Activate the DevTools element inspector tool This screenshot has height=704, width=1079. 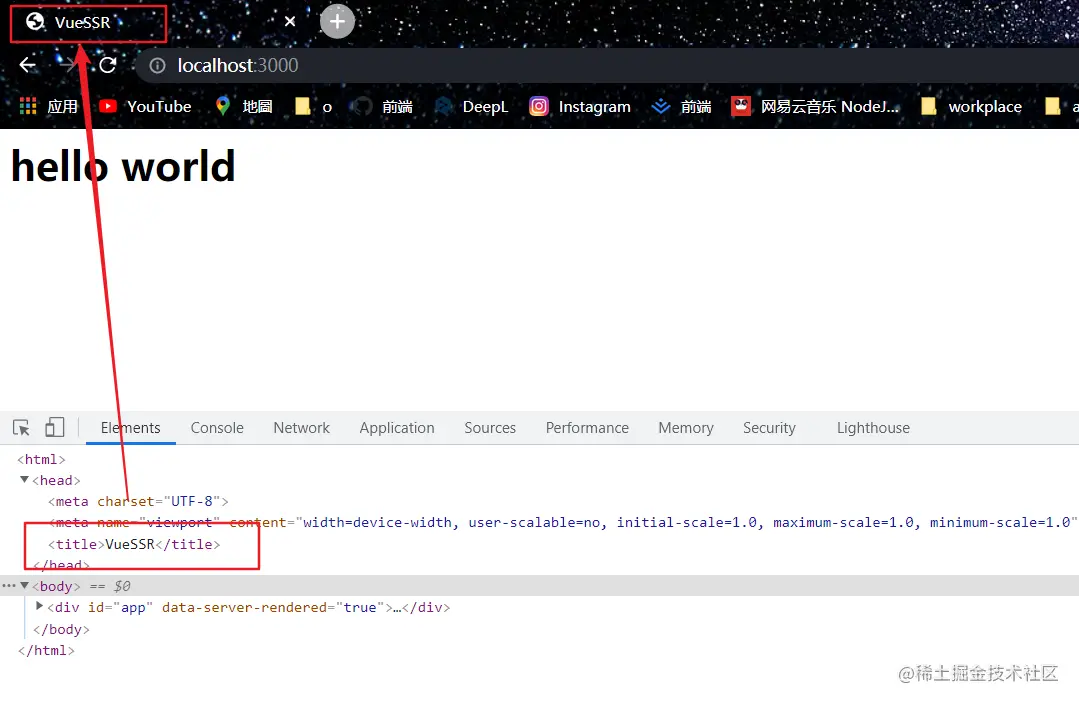(21, 427)
